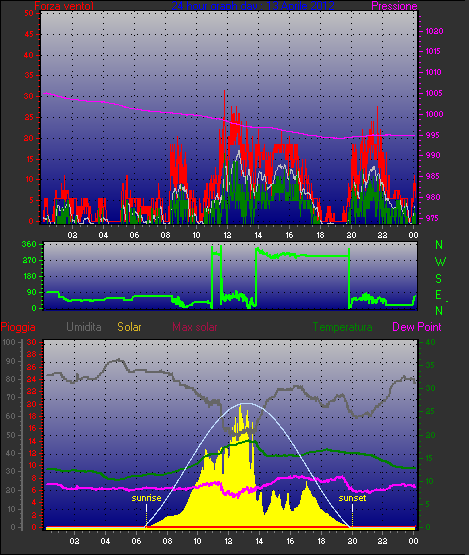Screen dimensions: 469x555
Task: Click the 06 hour label beneath the solar chart
Action: tap(136, 541)
